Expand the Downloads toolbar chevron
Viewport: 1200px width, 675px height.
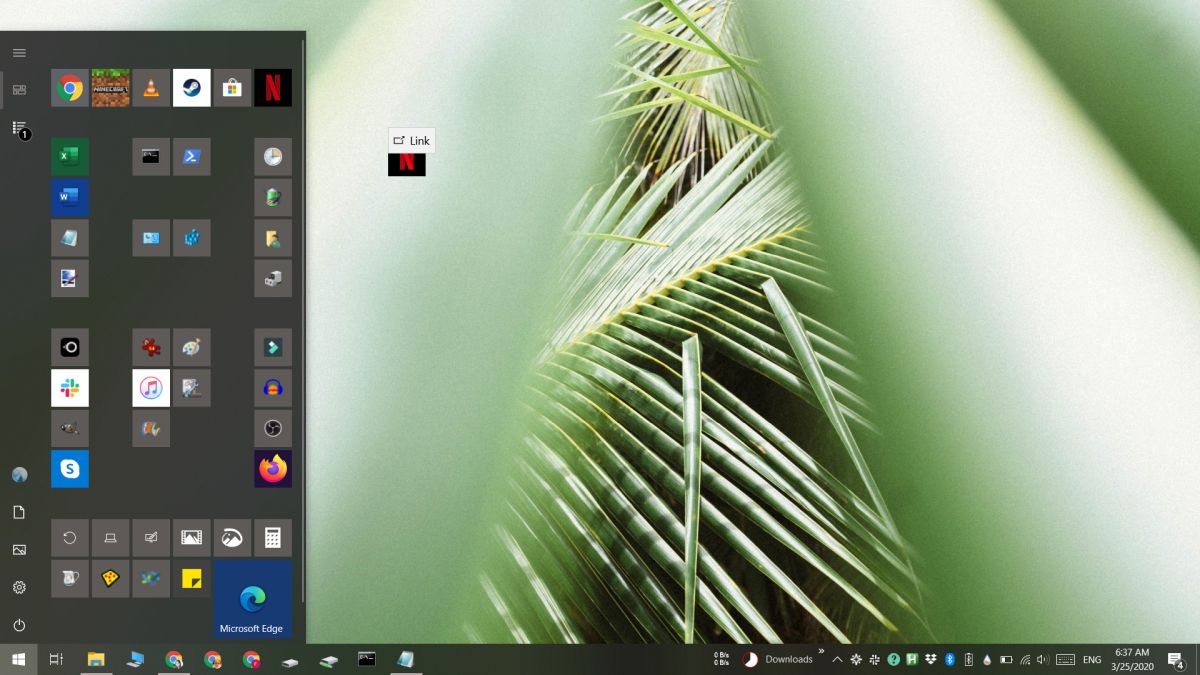point(821,652)
